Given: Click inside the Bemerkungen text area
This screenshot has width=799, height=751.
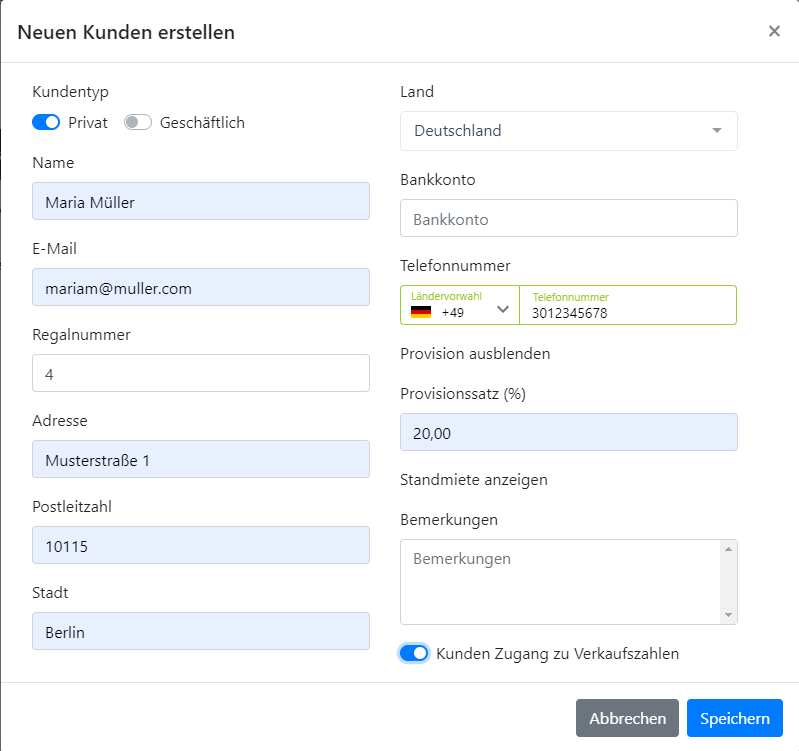Looking at the screenshot, I should (561, 582).
